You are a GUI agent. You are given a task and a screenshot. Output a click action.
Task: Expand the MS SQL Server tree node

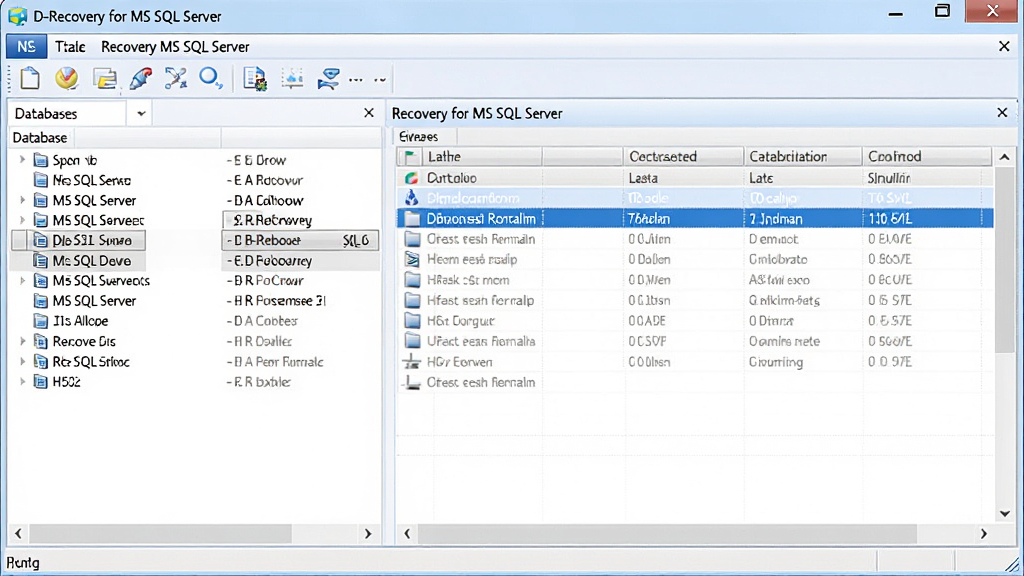22,200
